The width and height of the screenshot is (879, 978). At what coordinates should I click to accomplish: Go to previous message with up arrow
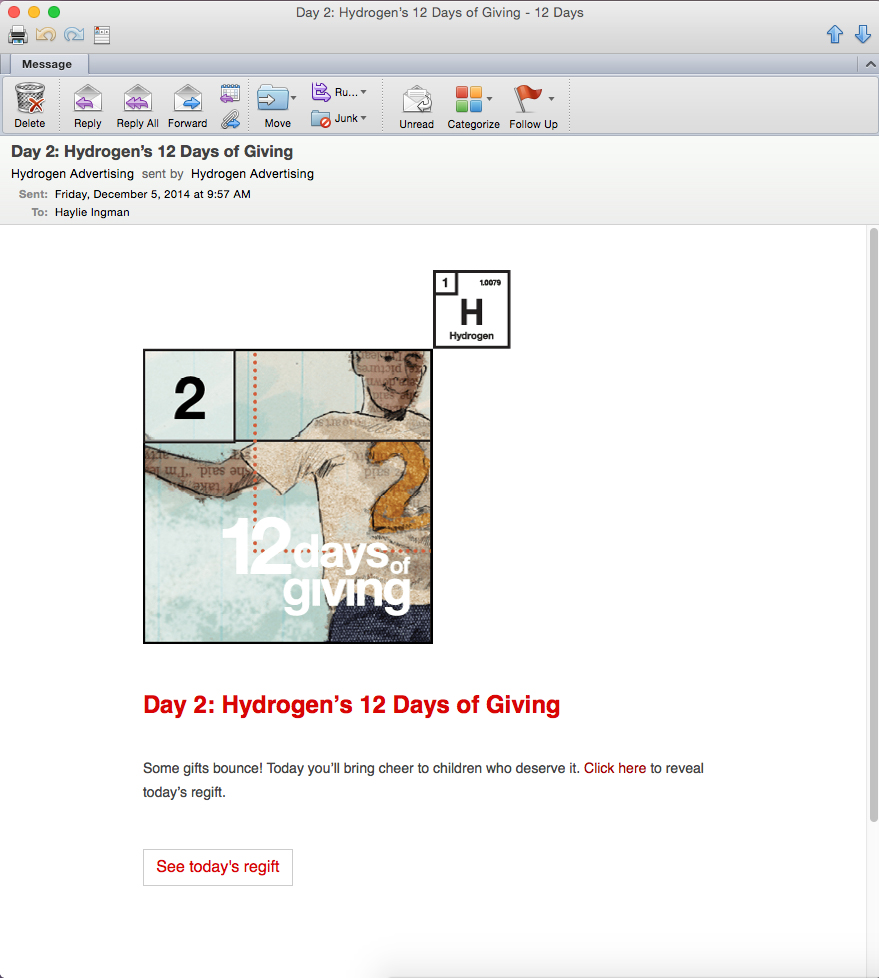(835, 34)
